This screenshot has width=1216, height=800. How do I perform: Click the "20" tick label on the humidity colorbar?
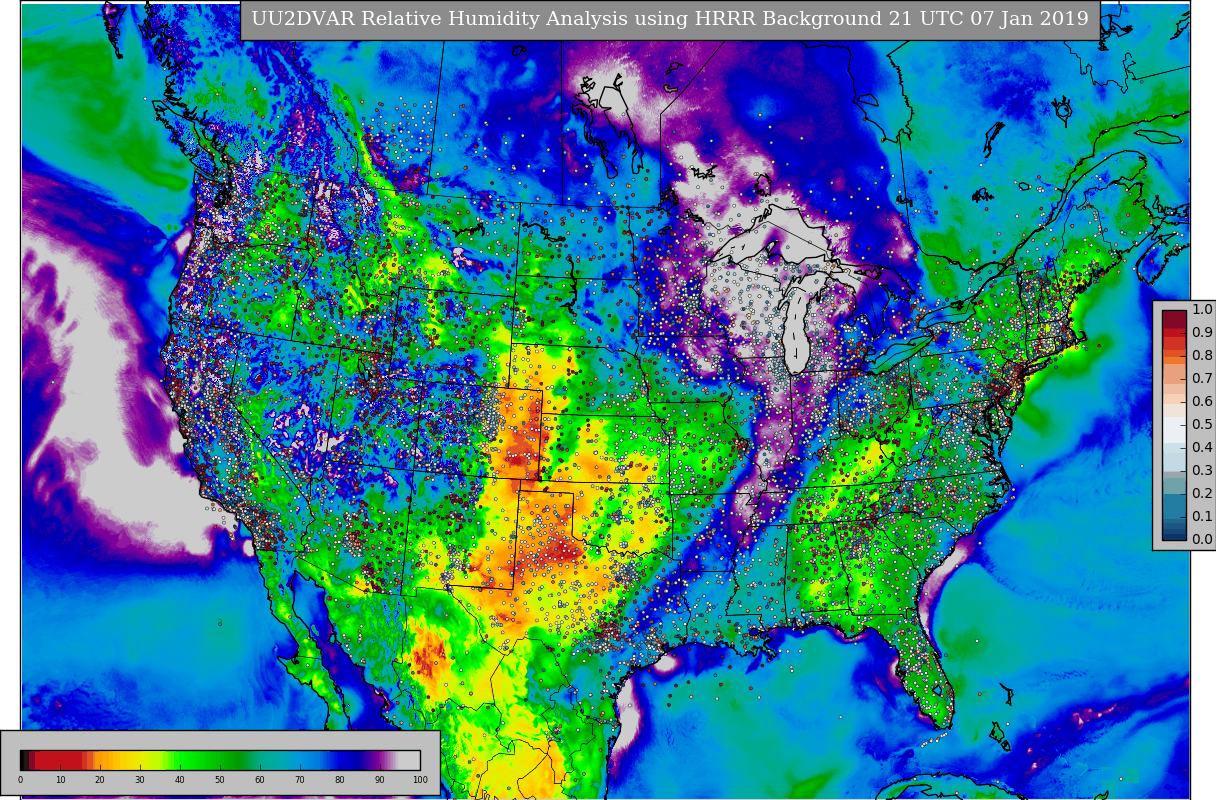[x=100, y=780]
